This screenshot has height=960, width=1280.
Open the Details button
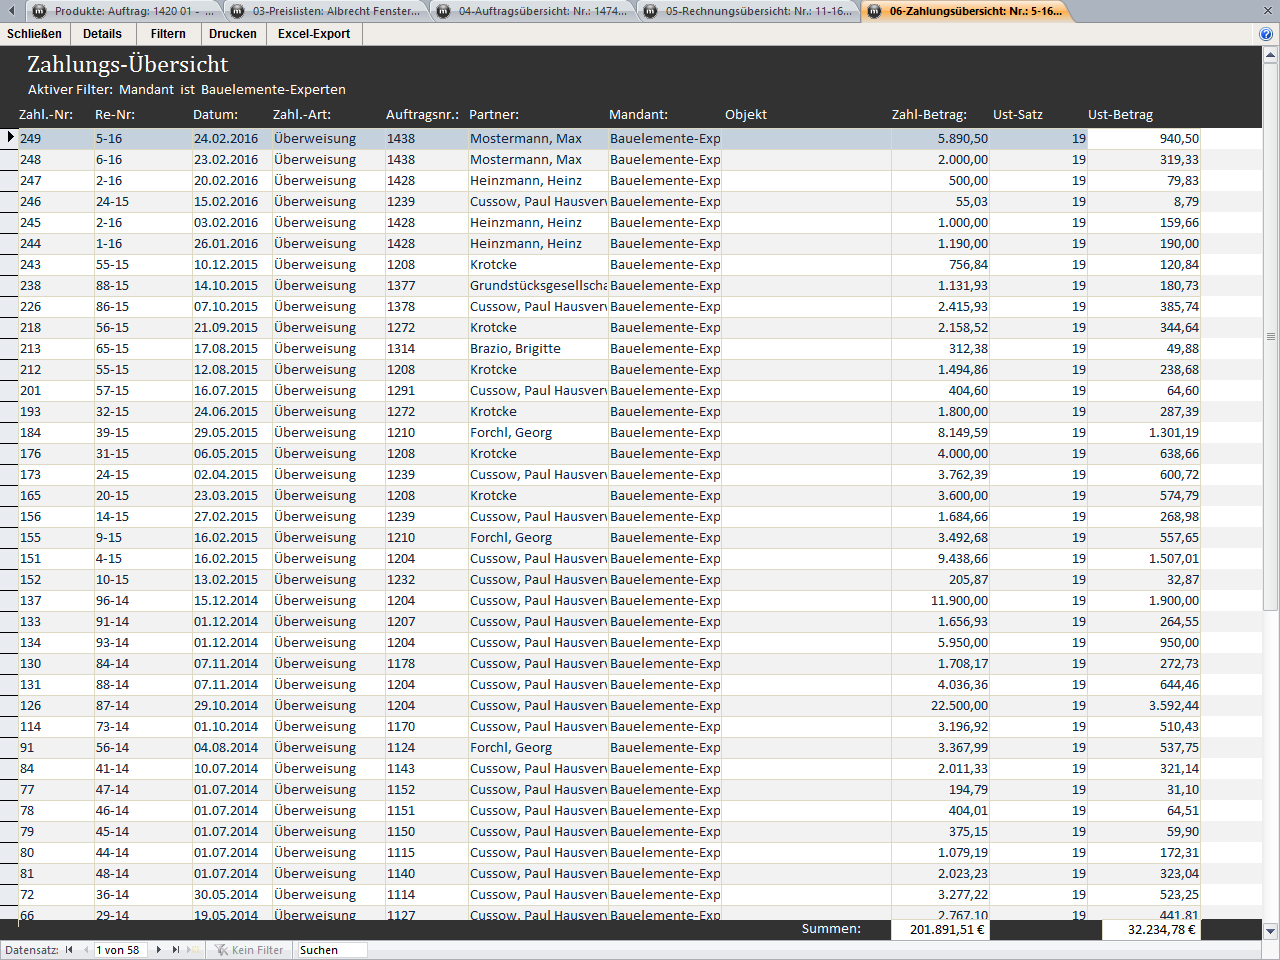tap(102, 34)
